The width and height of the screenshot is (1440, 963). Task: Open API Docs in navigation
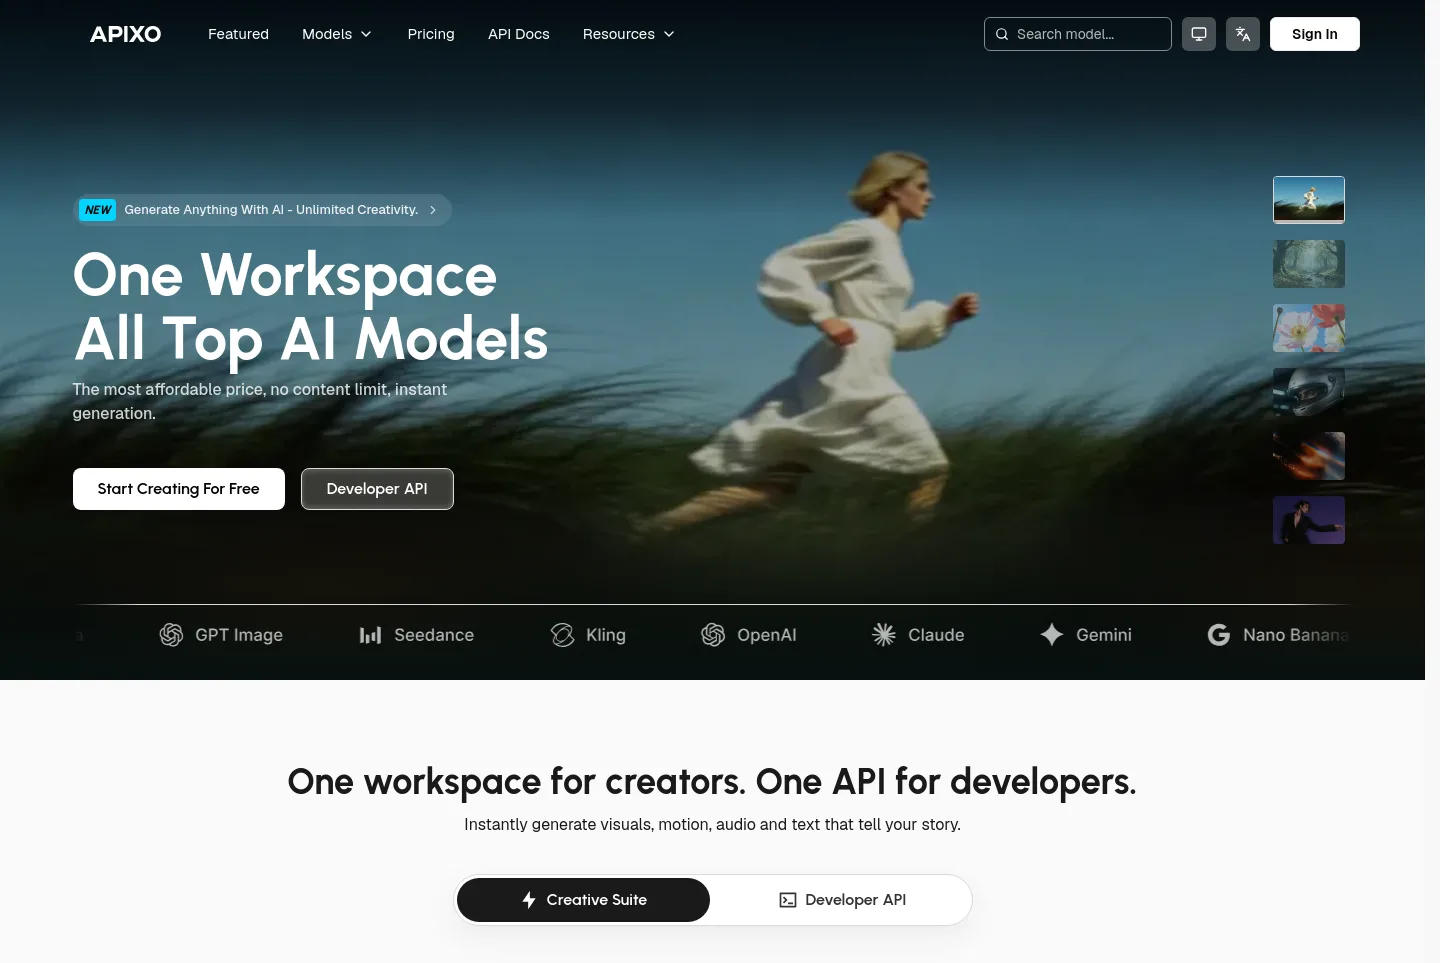click(x=519, y=34)
